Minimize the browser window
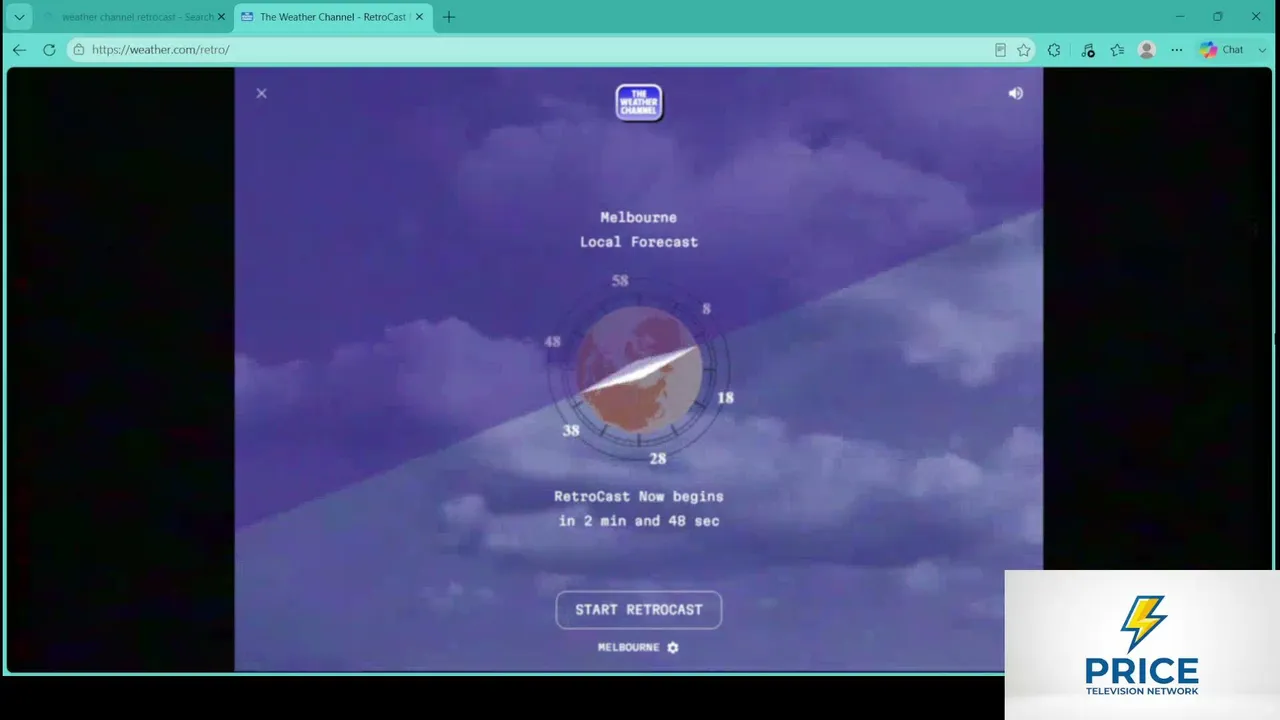The width and height of the screenshot is (1280, 720). (1180, 16)
